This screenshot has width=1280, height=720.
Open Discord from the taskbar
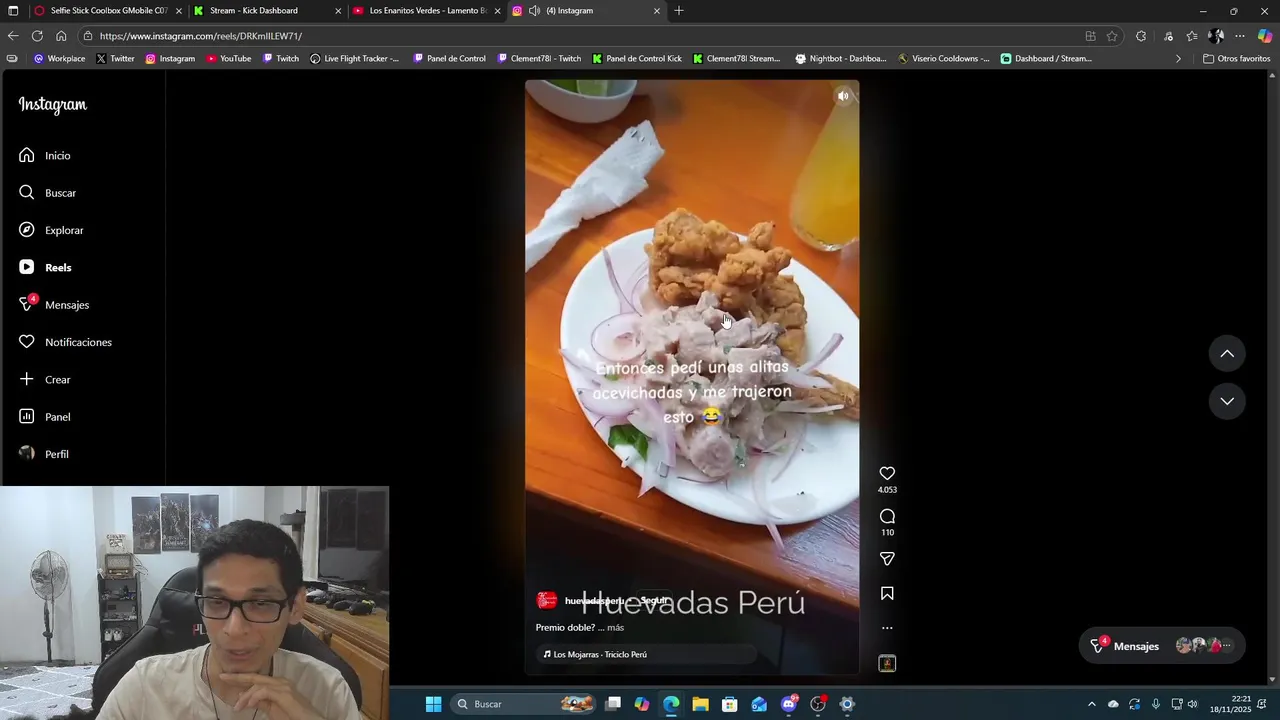(789, 704)
